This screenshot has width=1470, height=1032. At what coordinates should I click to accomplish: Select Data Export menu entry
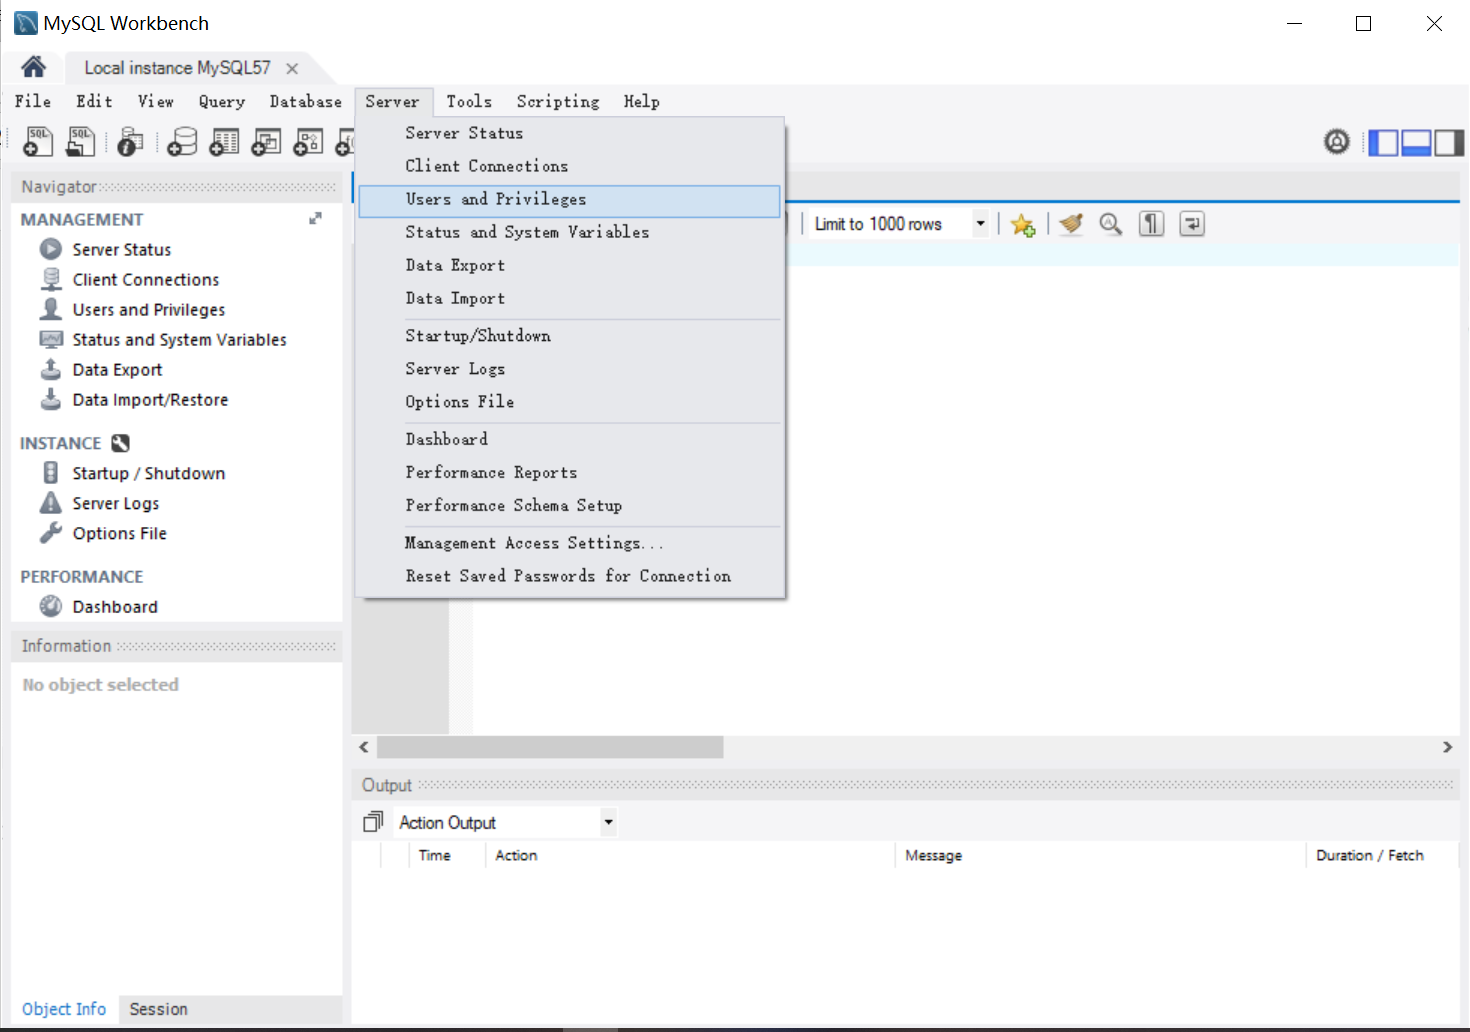569,265
